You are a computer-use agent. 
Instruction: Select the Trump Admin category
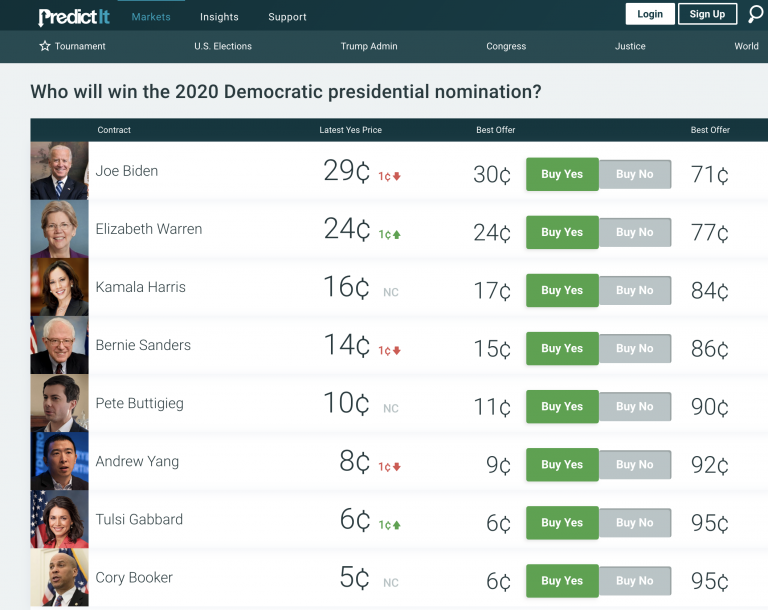(x=369, y=46)
